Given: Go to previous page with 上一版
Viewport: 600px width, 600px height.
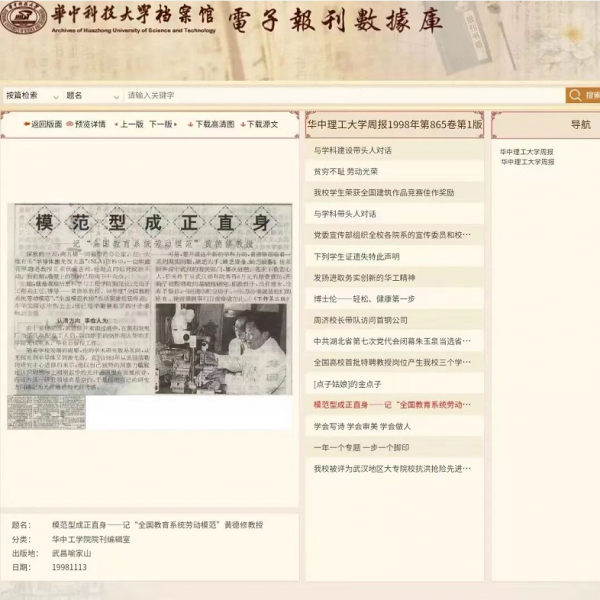Looking at the screenshot, I should pyautogui.click(x=131, y=125).
